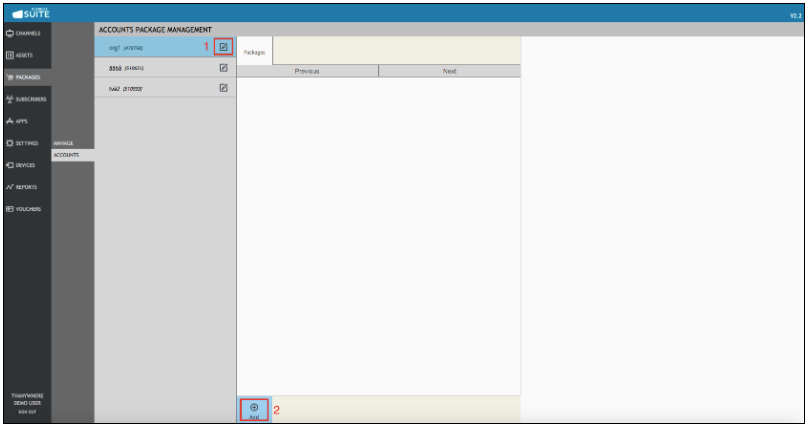Click the Accounts Package Management heading
The height and width of the screenshot is (425, 809).
coord(155,30)
